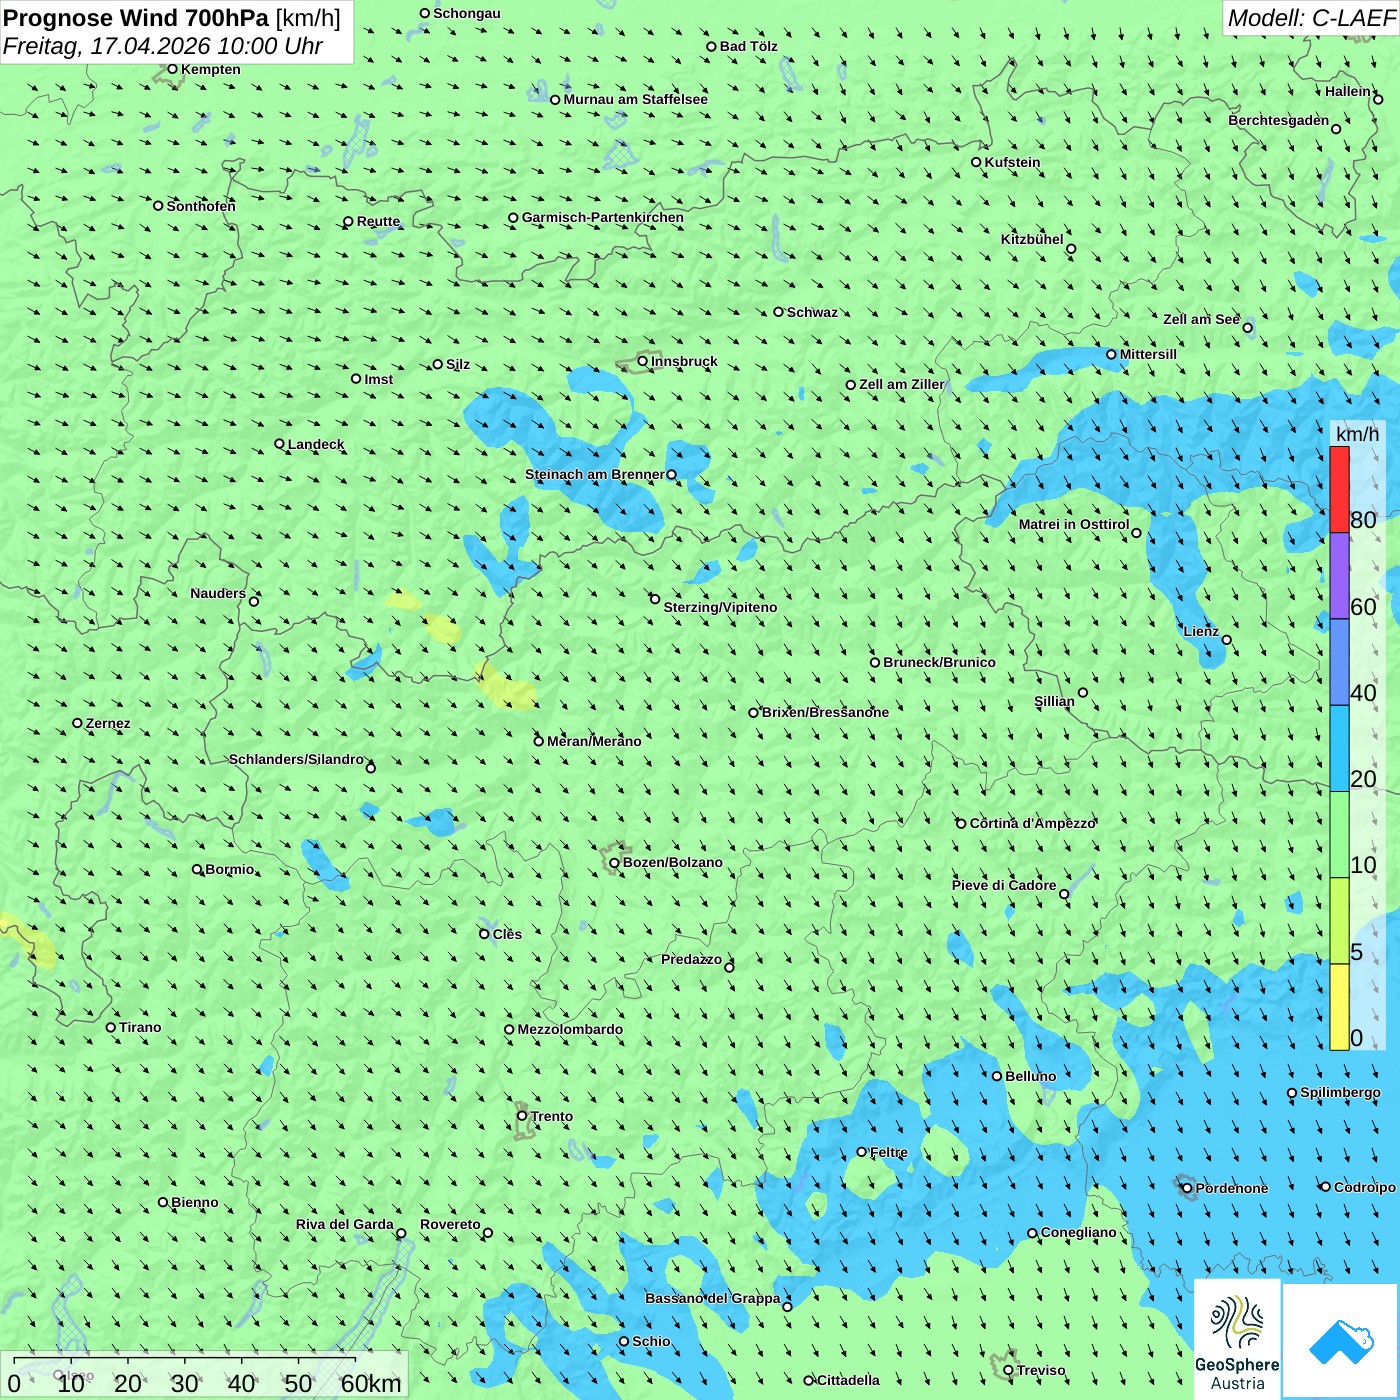
Task: Click the 'Modell: C-LAEF' label
Action: point(1311,18)
